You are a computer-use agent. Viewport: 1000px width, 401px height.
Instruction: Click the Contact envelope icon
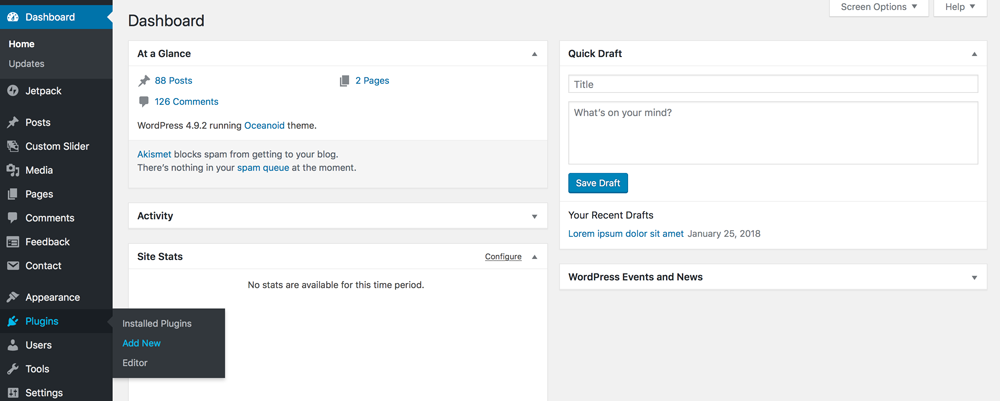point(13,266)
